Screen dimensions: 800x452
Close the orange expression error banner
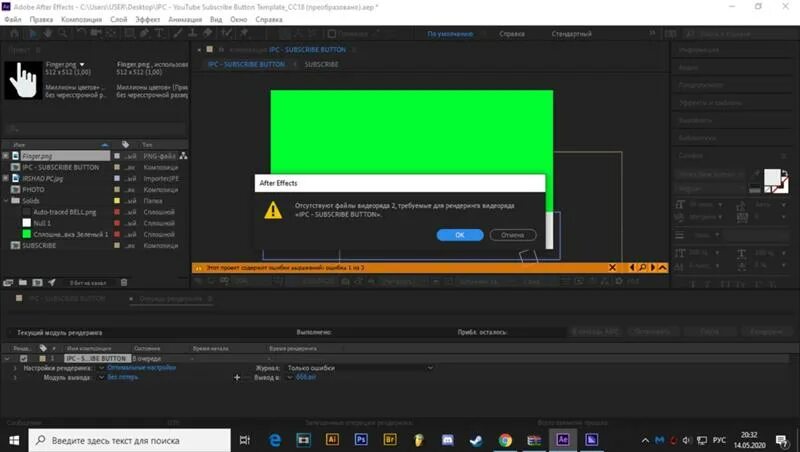coord(612,267)
